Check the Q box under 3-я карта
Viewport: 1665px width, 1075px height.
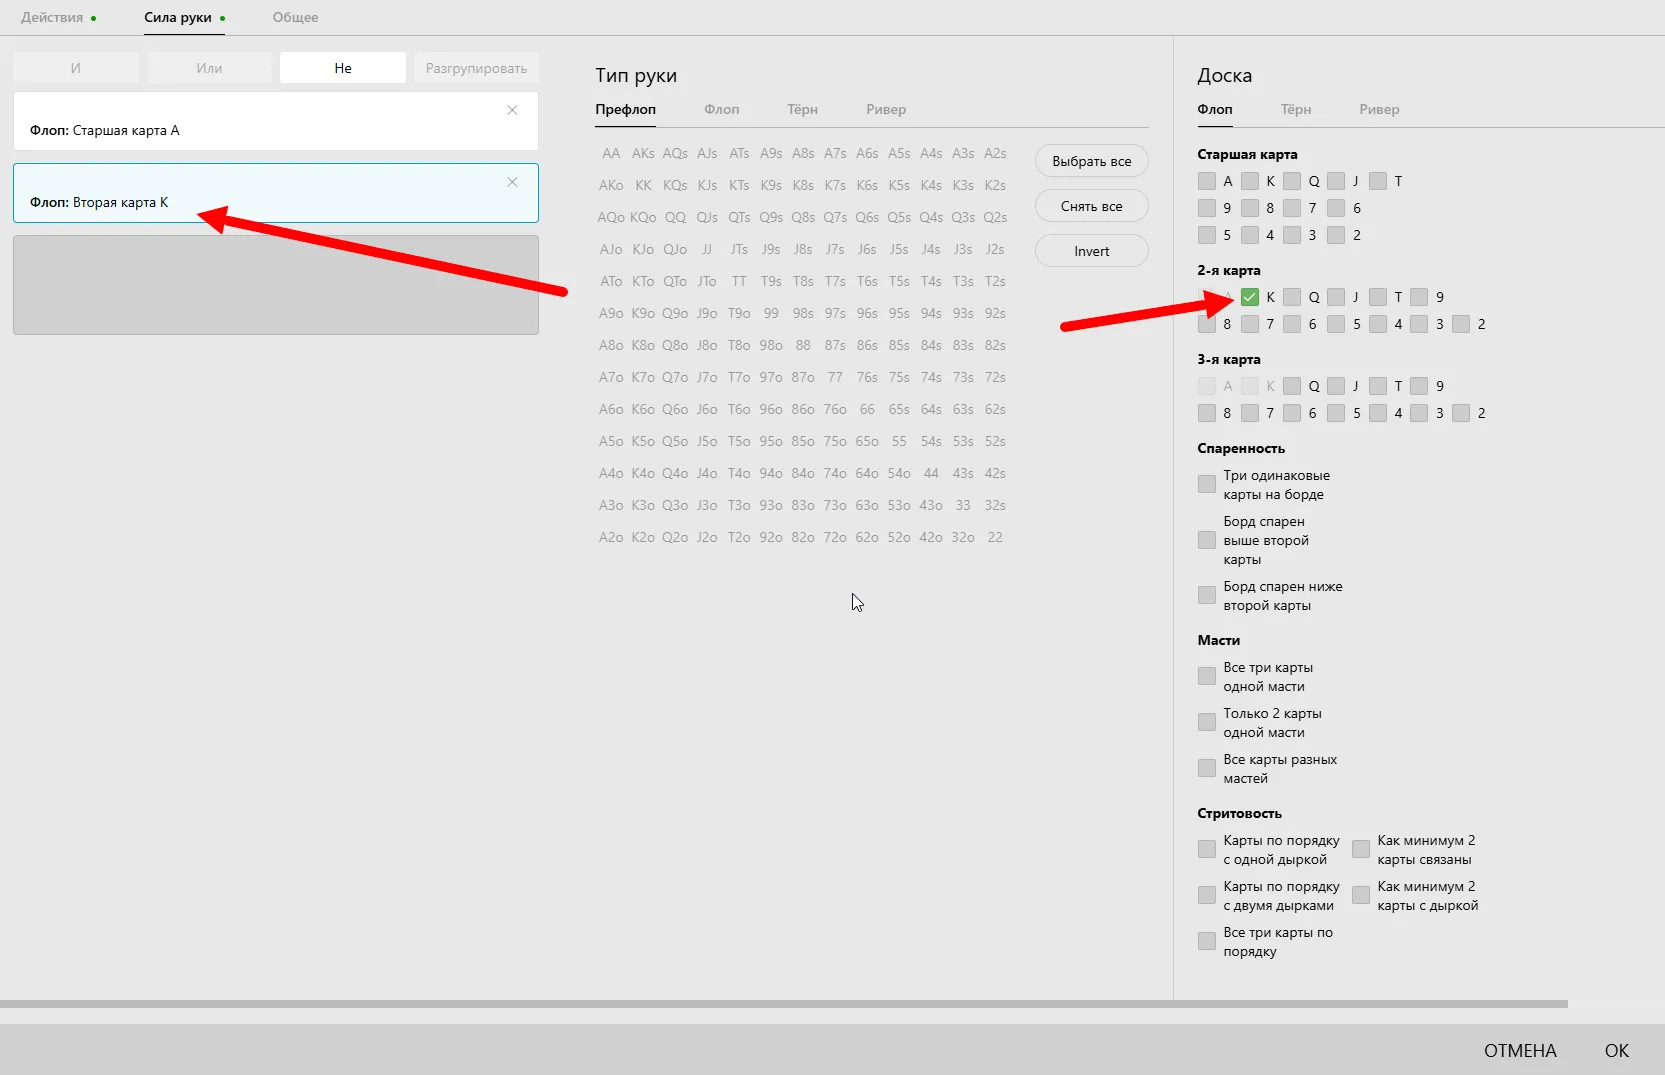(x=1292, y=386)
